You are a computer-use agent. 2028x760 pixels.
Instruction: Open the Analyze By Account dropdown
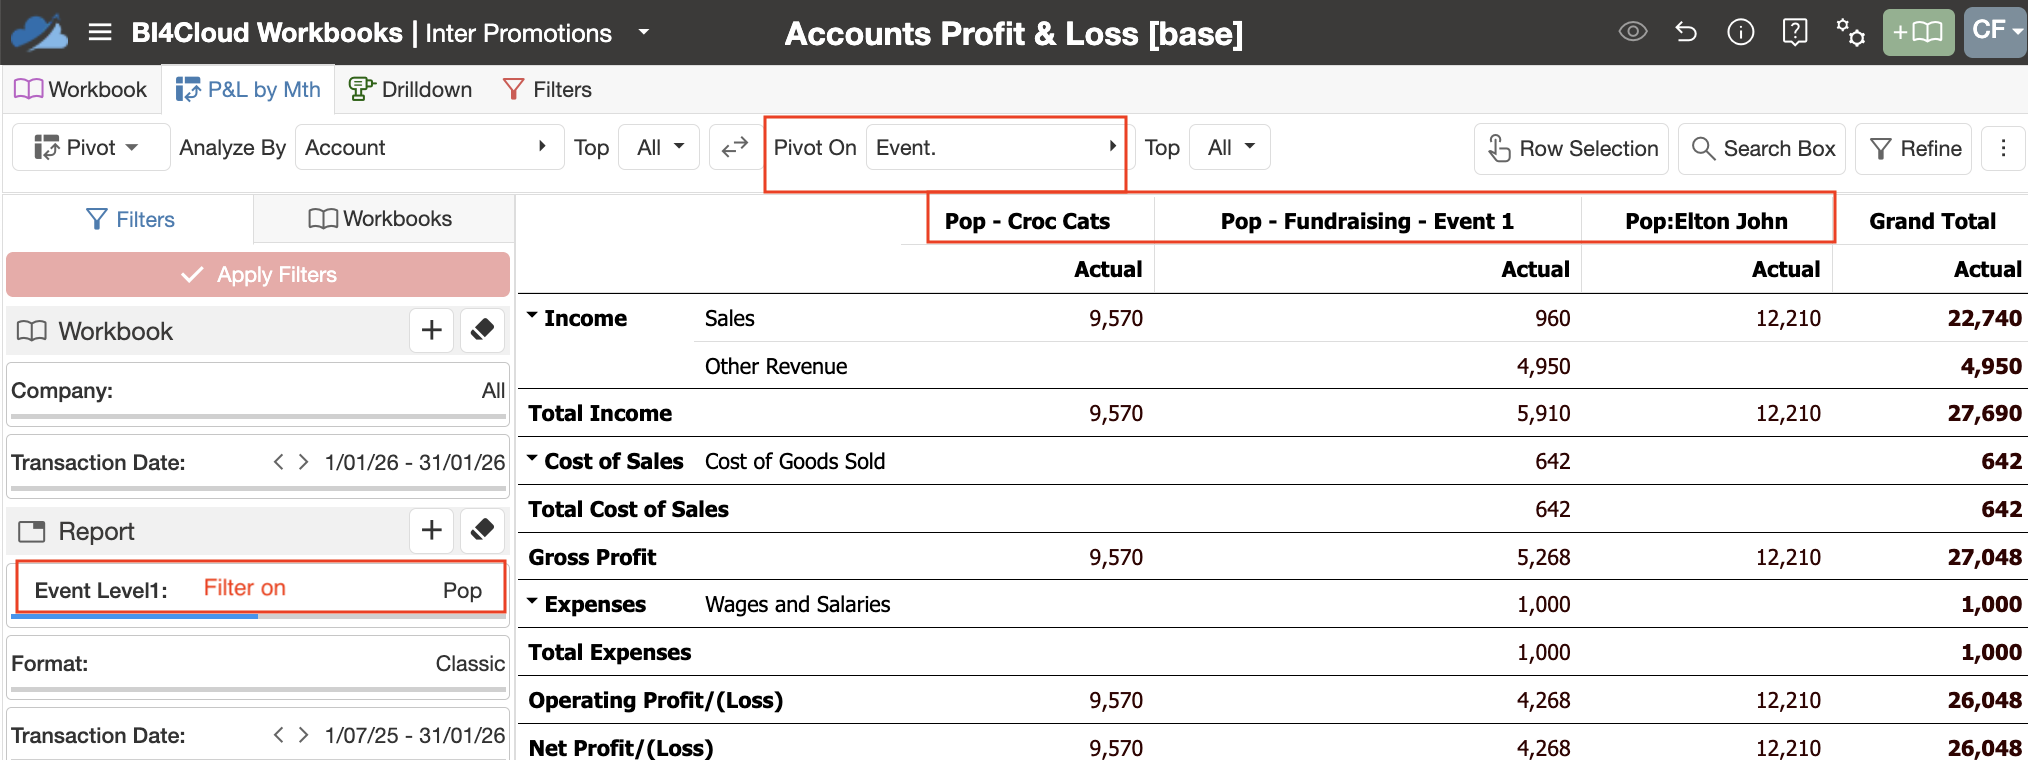pos(429,147)
